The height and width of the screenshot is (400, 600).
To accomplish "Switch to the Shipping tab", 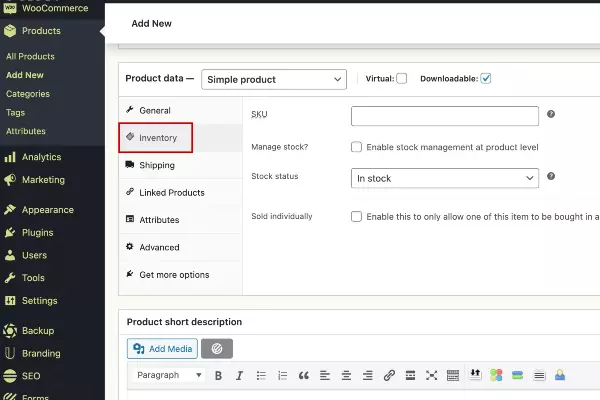I will 156,165.
